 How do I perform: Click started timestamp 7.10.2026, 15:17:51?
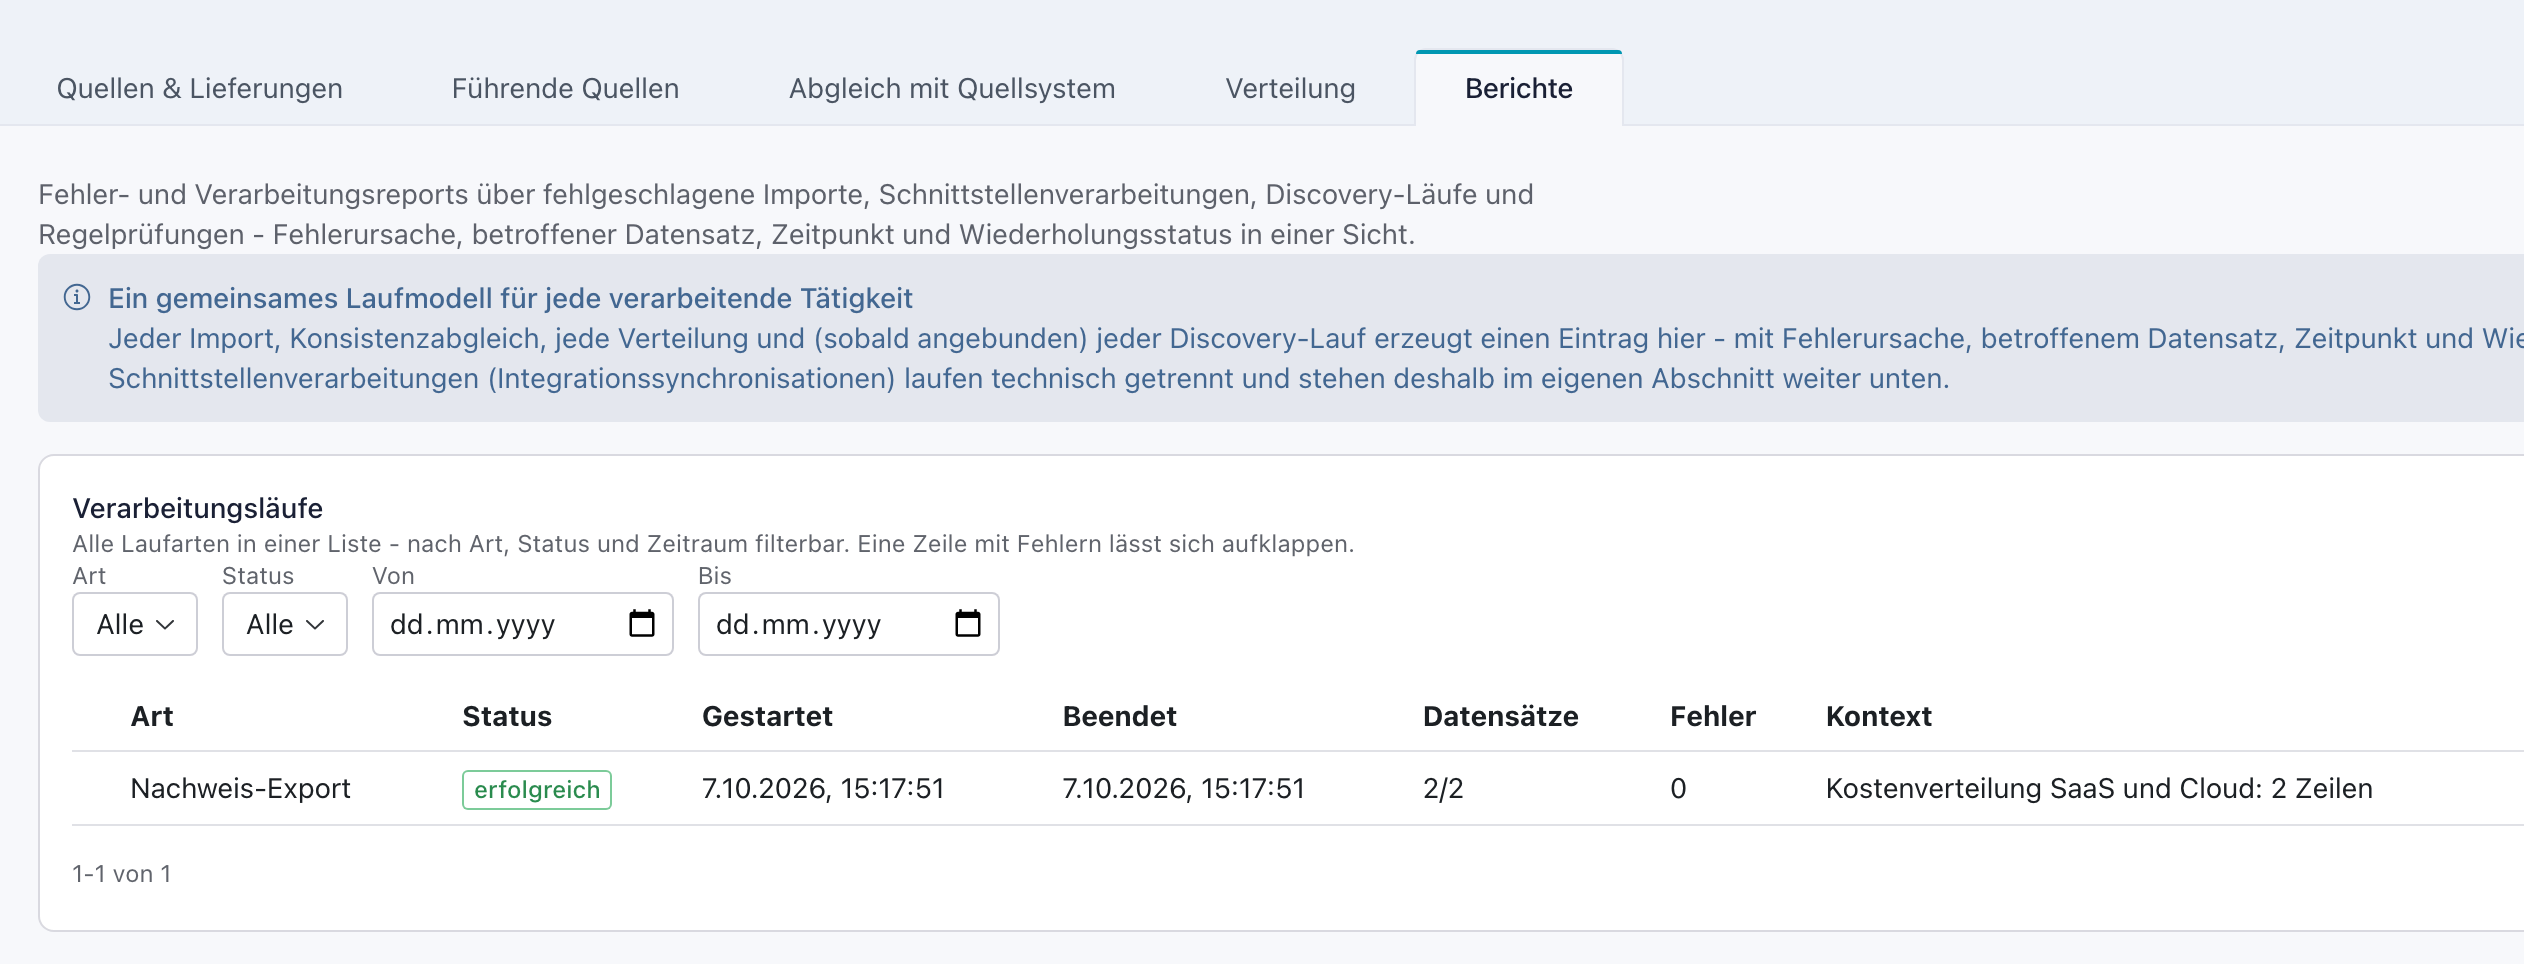pyautogui.click(x=823, y=788)
